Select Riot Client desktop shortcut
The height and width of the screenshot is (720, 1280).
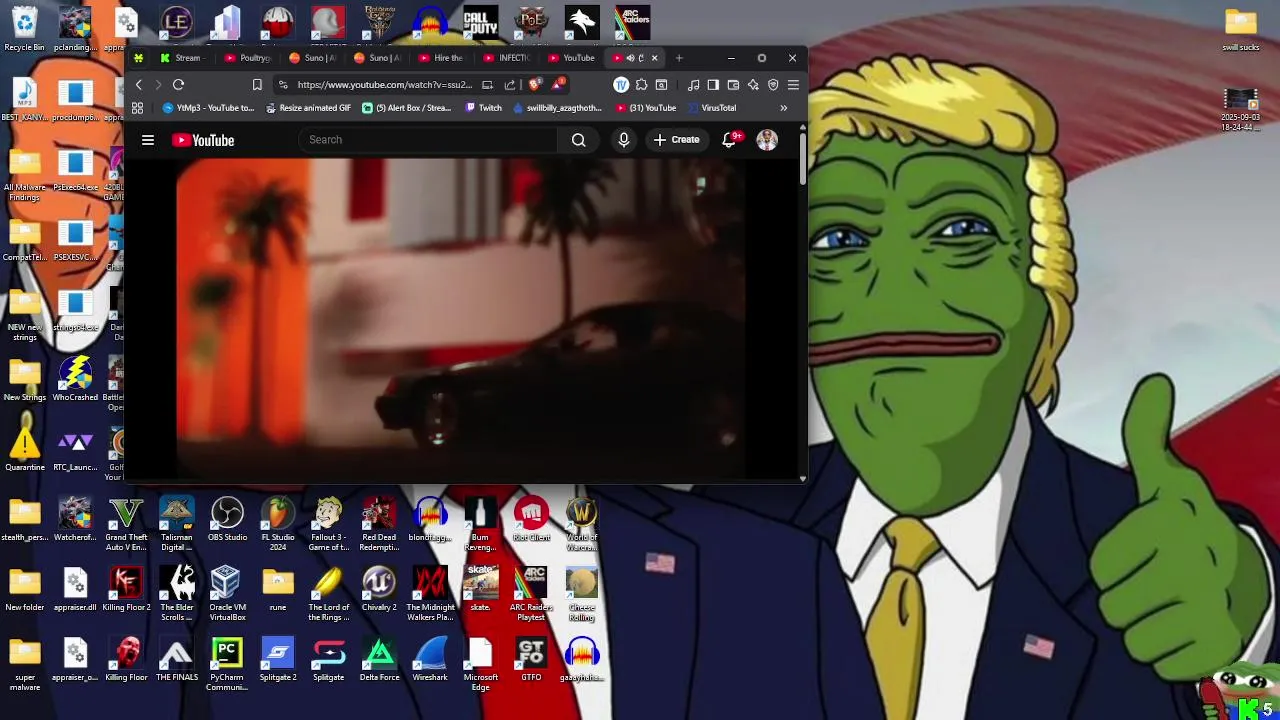(x=531, y=520)
